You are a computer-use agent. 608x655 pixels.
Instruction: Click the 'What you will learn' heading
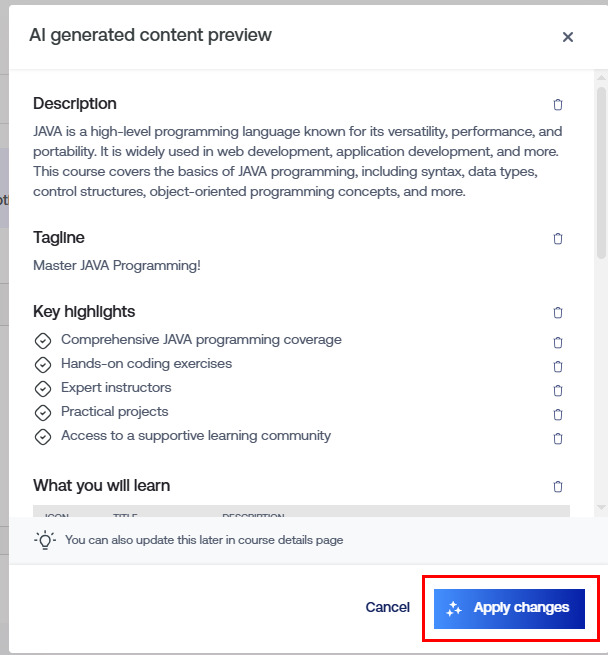click(x=101, y=486)
